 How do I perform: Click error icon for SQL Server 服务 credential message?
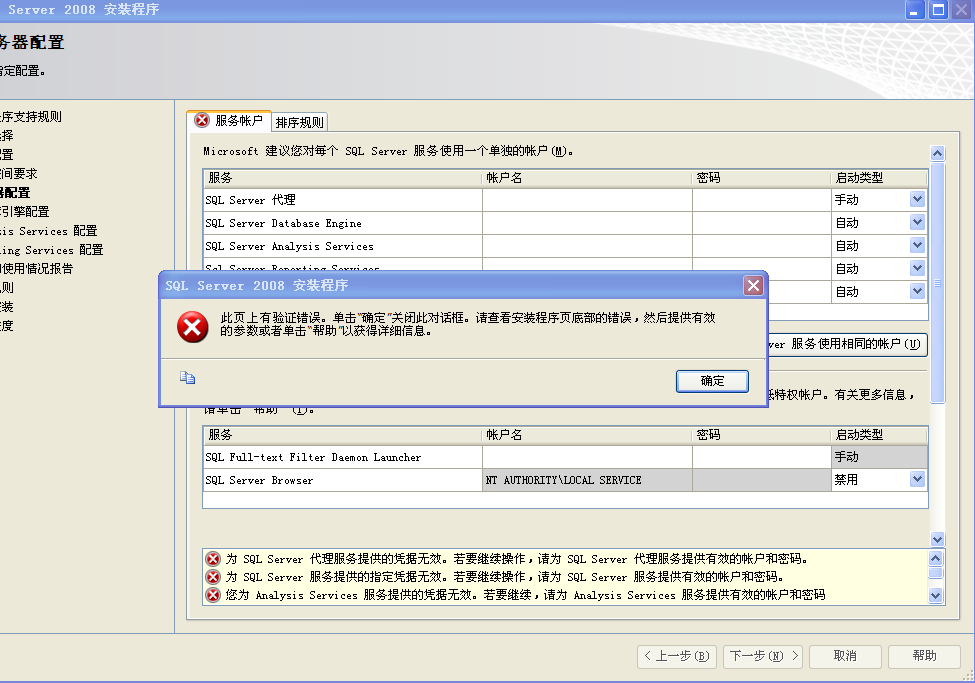pos(213,577)
